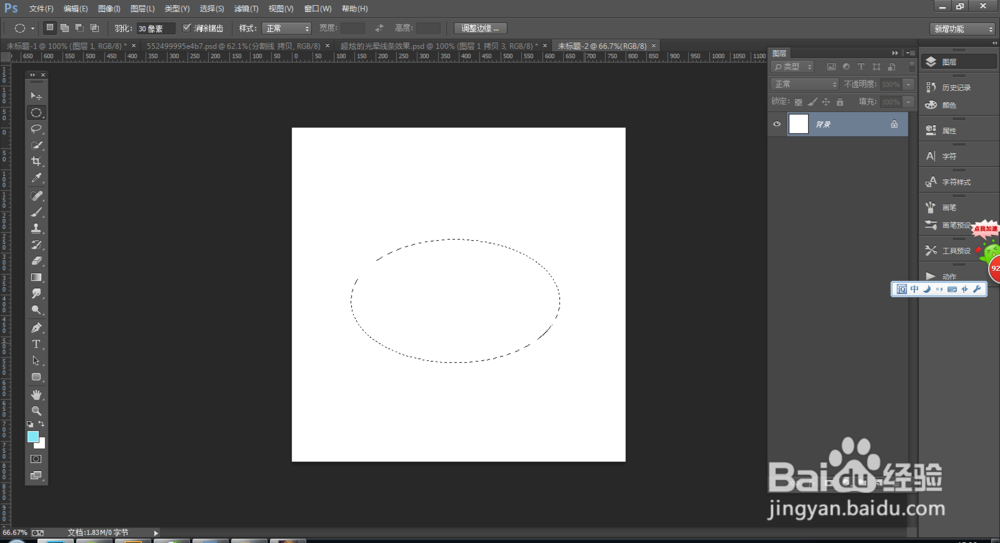The image size is (1000, 543).
Task: Select the Blur/Smudge tool
Action: click(x=36, y=294)
